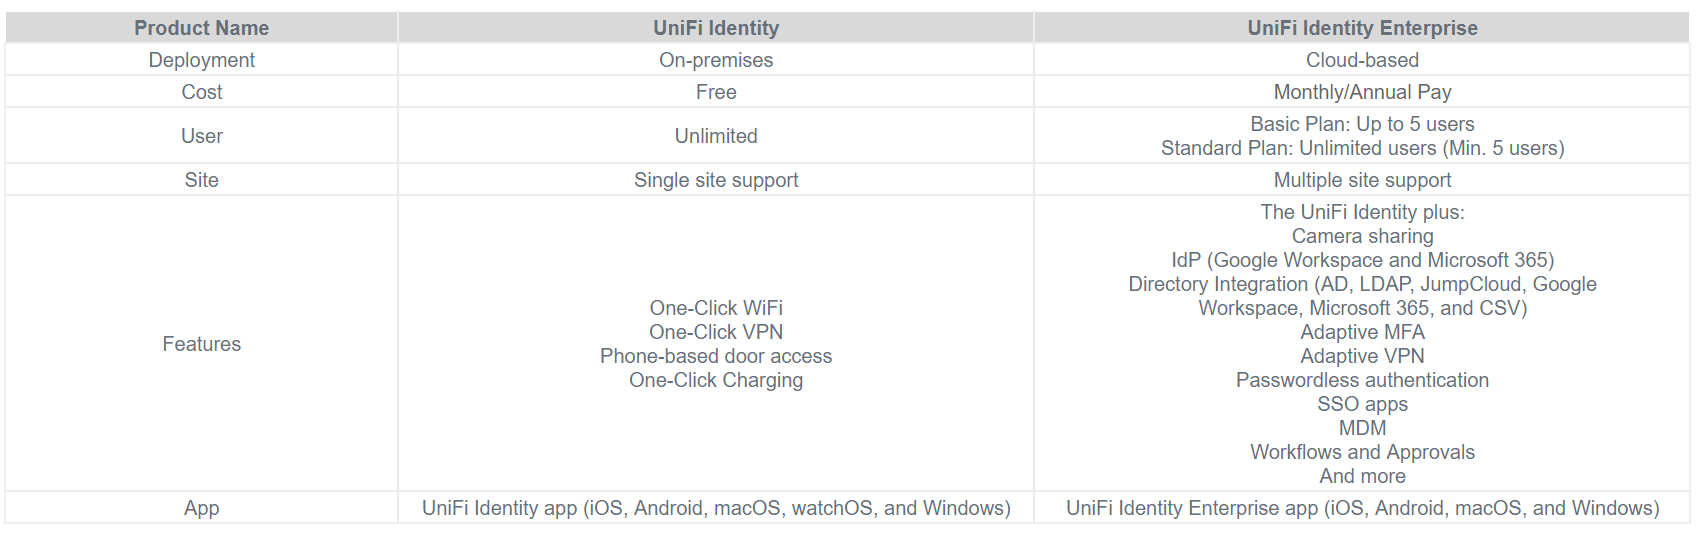This screenshot has height=533, width=1698.
Task: Click the Basic Plan: Up to 5 users text
Action: (1362, 124)
